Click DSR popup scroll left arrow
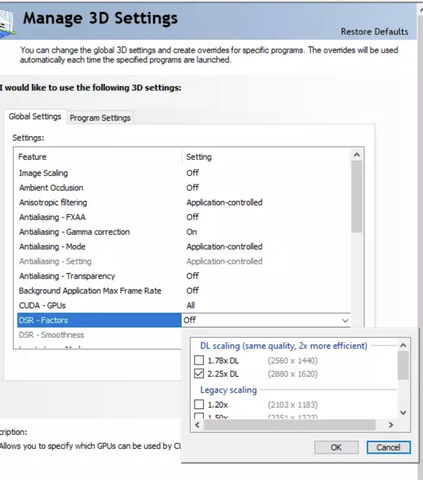This screenshot has width=423, height=480. [197, 425]
